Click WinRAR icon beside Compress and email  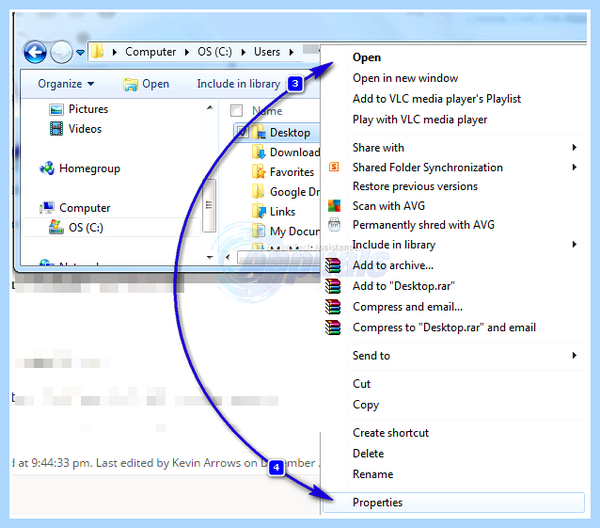[x=333, y=306]
